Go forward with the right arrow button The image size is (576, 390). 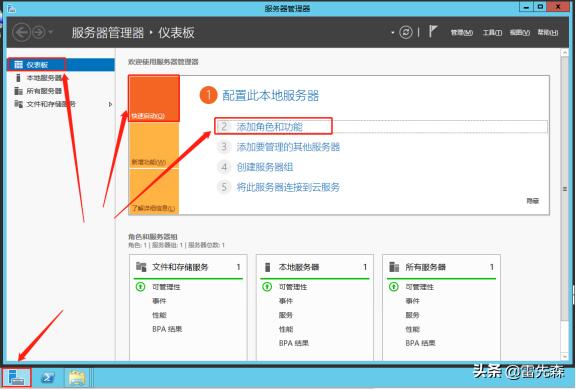pyautogui.click(x=39, y=33)
